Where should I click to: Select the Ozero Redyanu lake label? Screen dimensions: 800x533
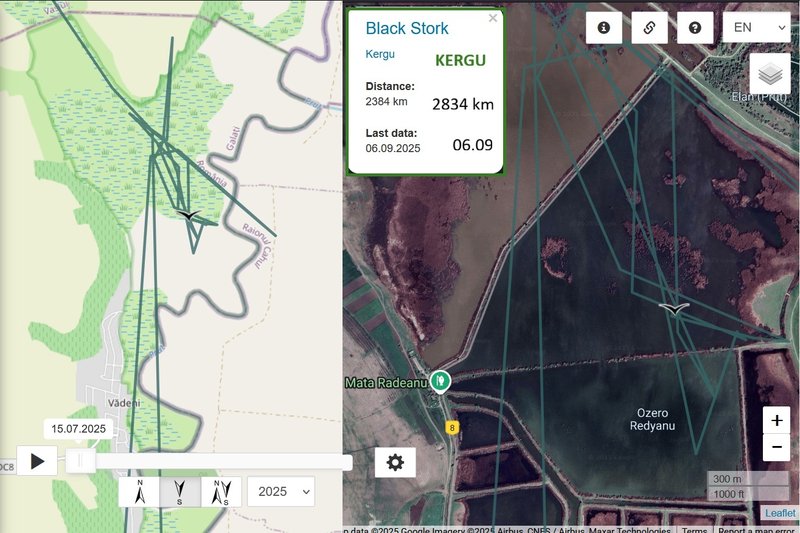pyautogui.click(x=653, y=419)
